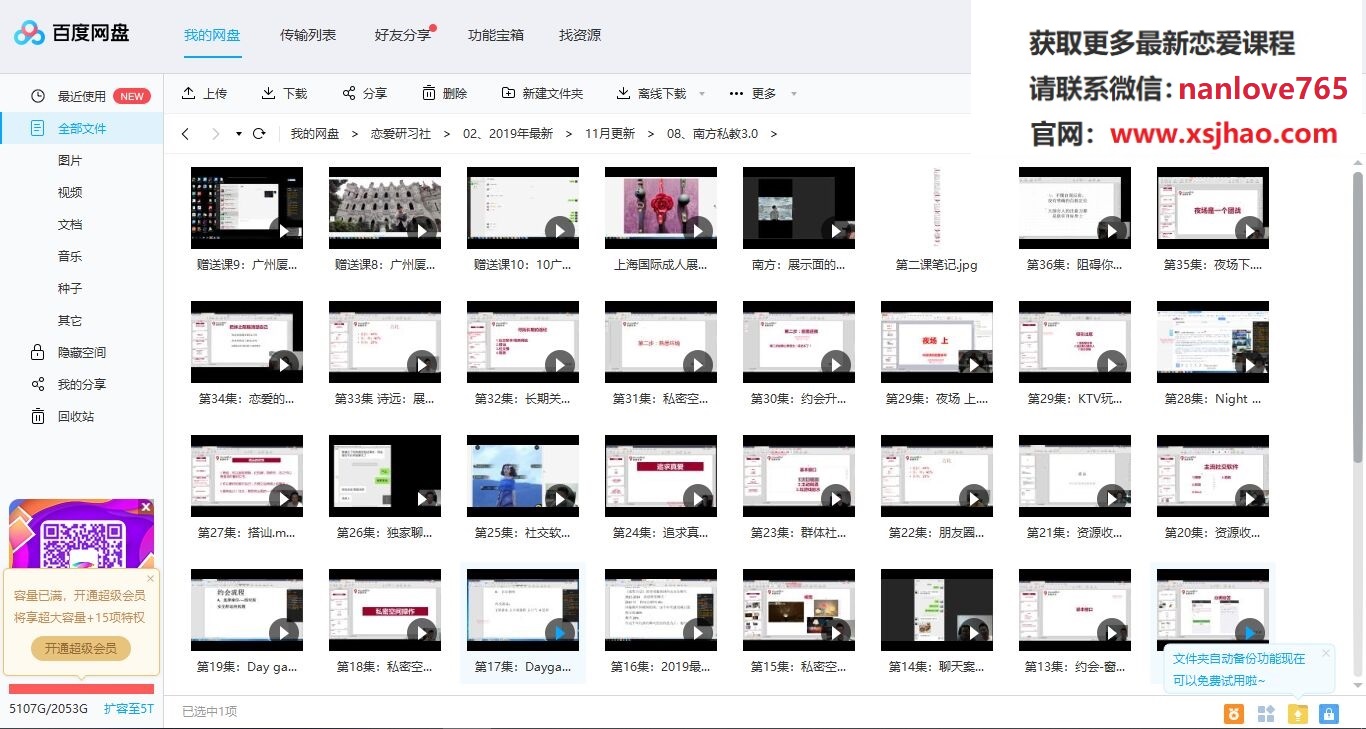The image size is (1366, 729).
Task: Click the 第16集 2019最 file name
Action: point(661,667)
